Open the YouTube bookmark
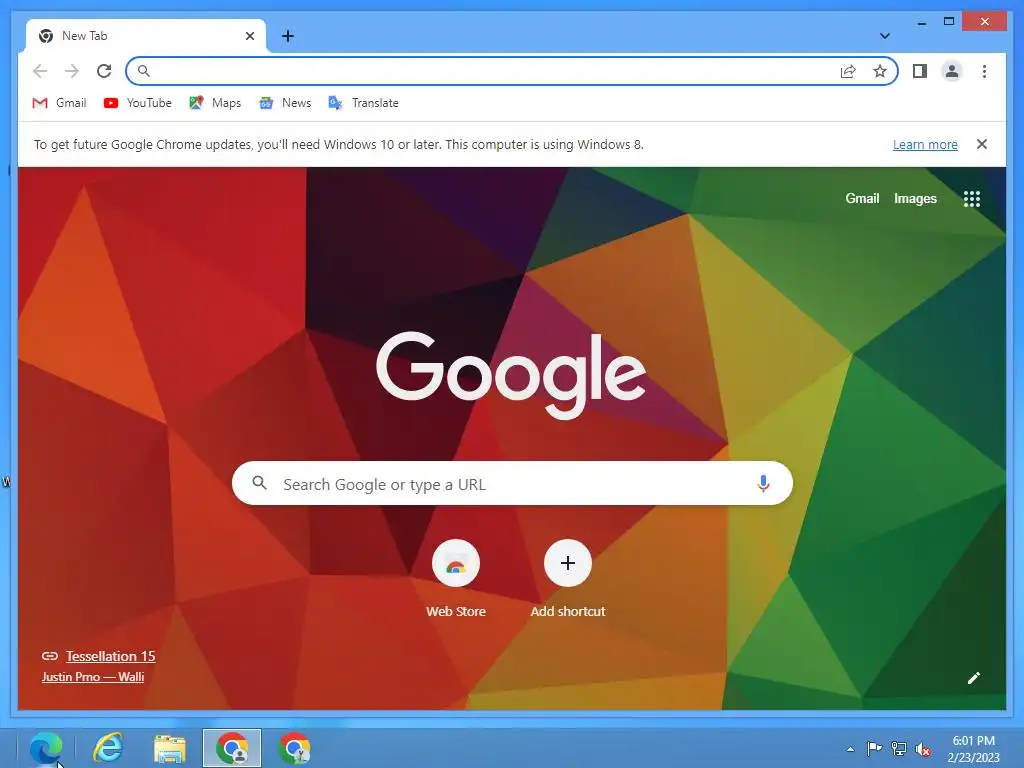This screenshot has width=1024, height=768. pyautogui.click(x=138, y=103)
